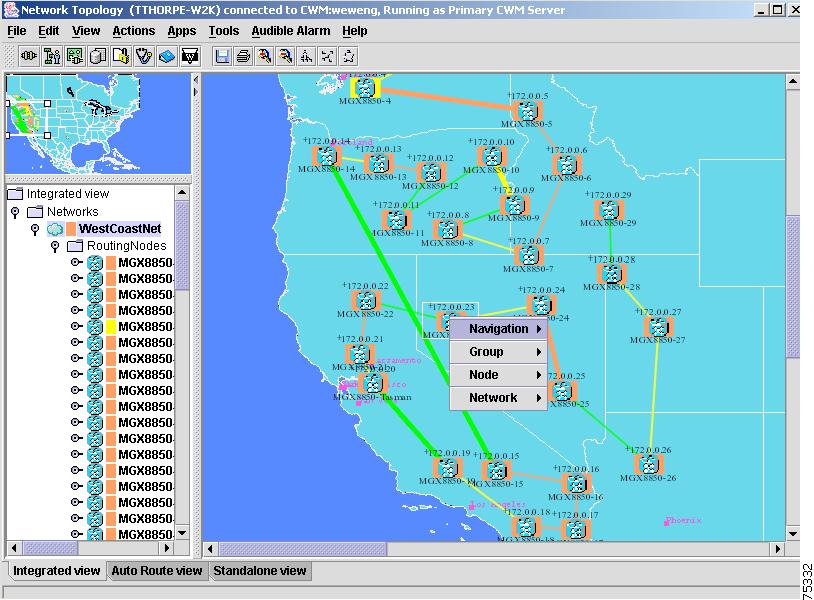The width and height of the screenshot is (814, 600).
Task: Select node MGX8850-10 on the map
Action: [x=492, y=156]
